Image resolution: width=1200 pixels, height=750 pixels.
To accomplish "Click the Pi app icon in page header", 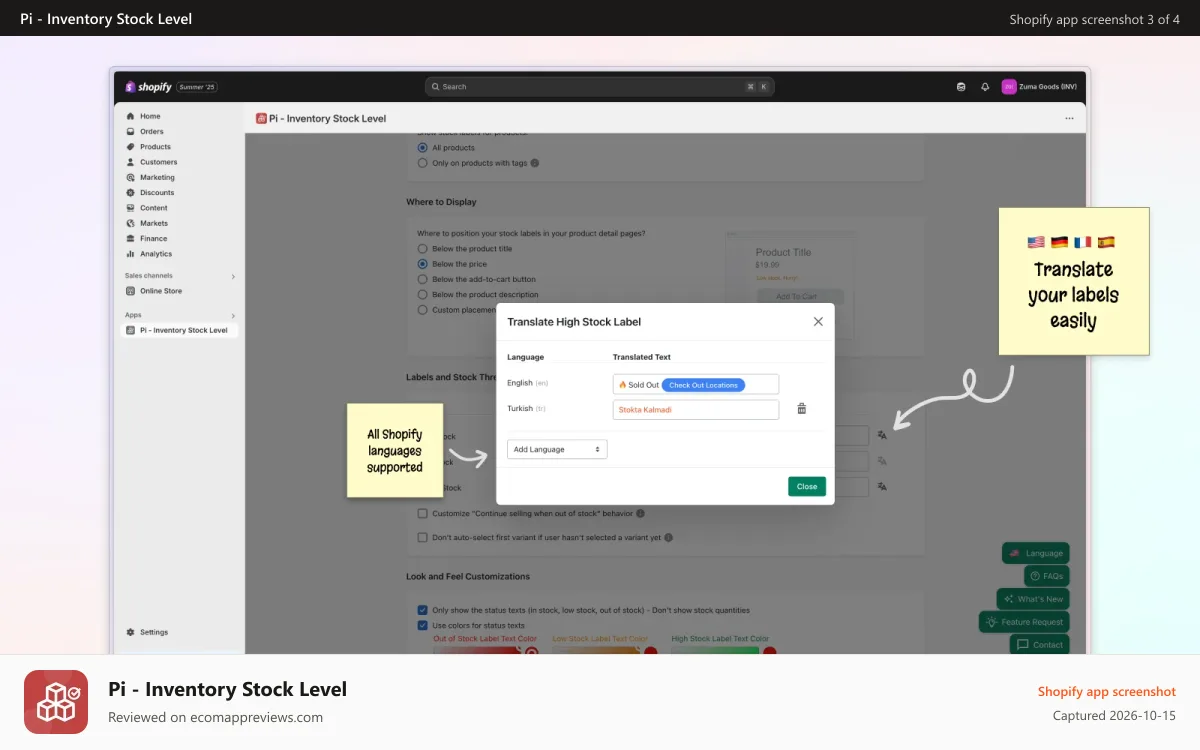I will 261,118.
